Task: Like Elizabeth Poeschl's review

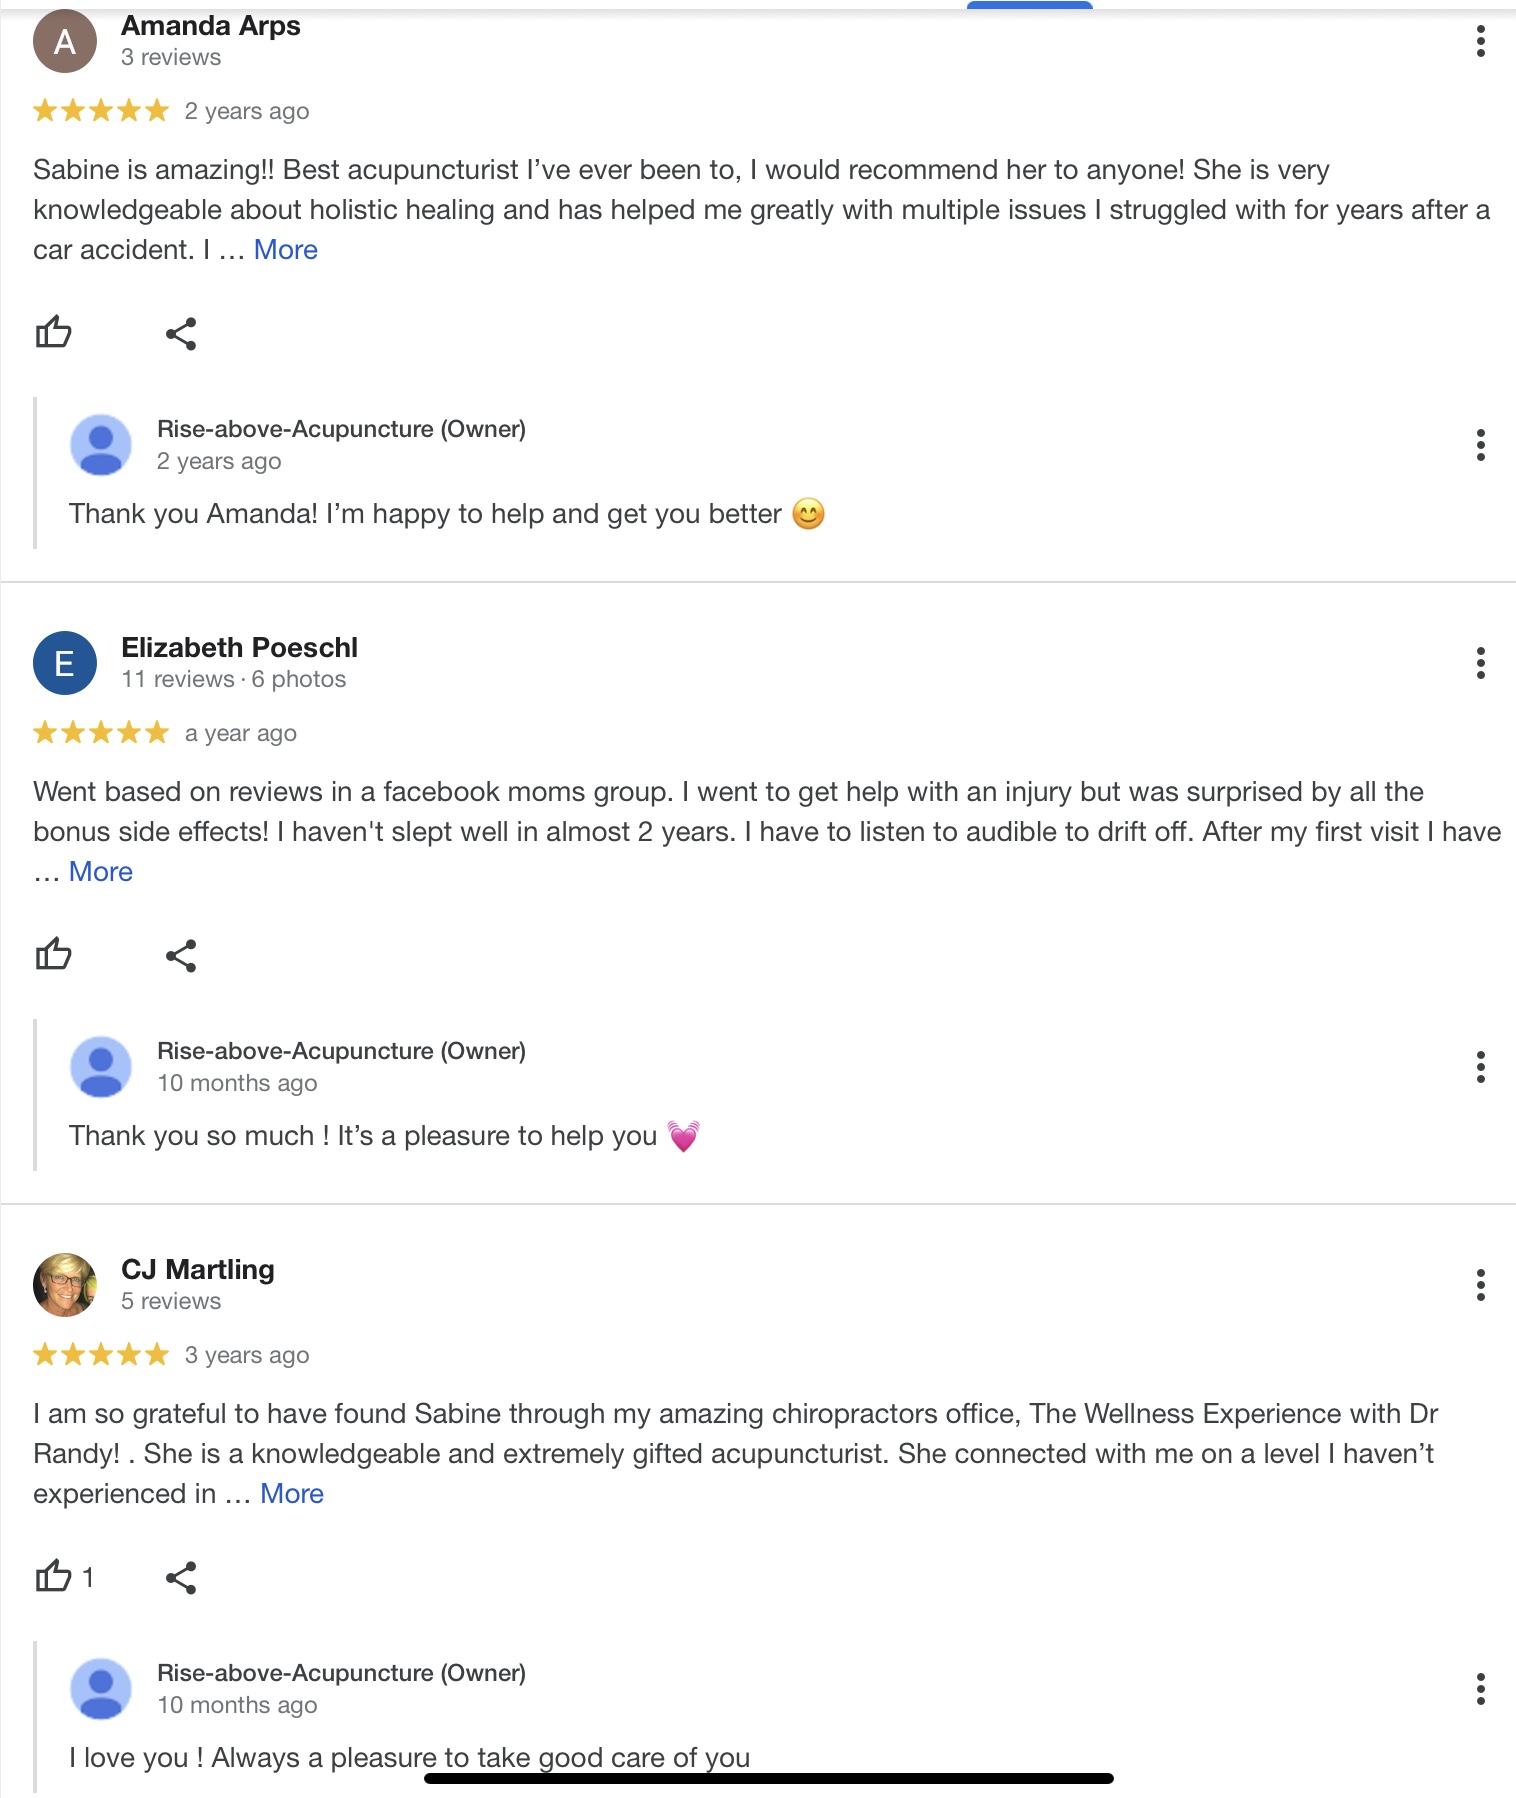Action: (54, 954)
